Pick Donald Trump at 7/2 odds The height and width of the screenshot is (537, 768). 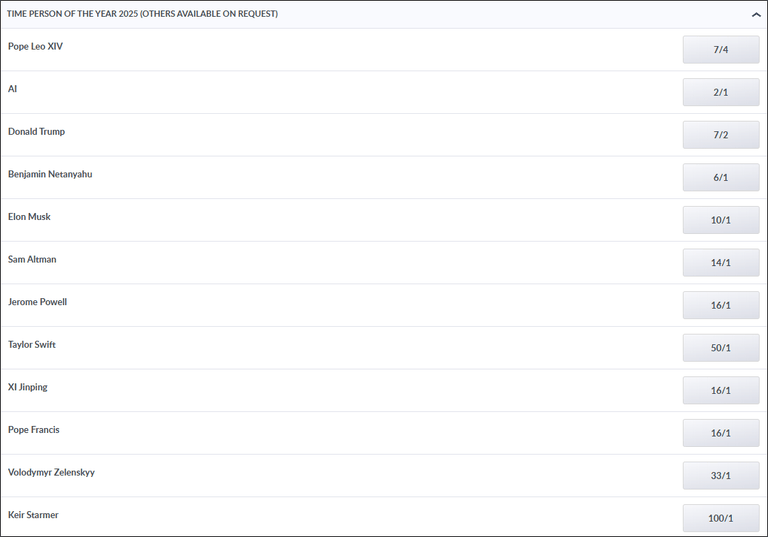tap(721, 135)
